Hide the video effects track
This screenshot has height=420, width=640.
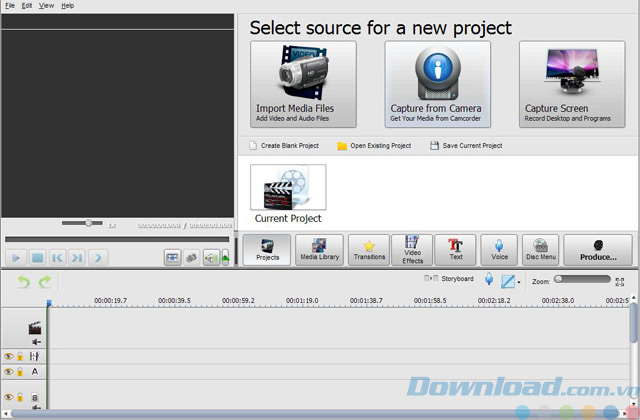(x=9, y=356)
